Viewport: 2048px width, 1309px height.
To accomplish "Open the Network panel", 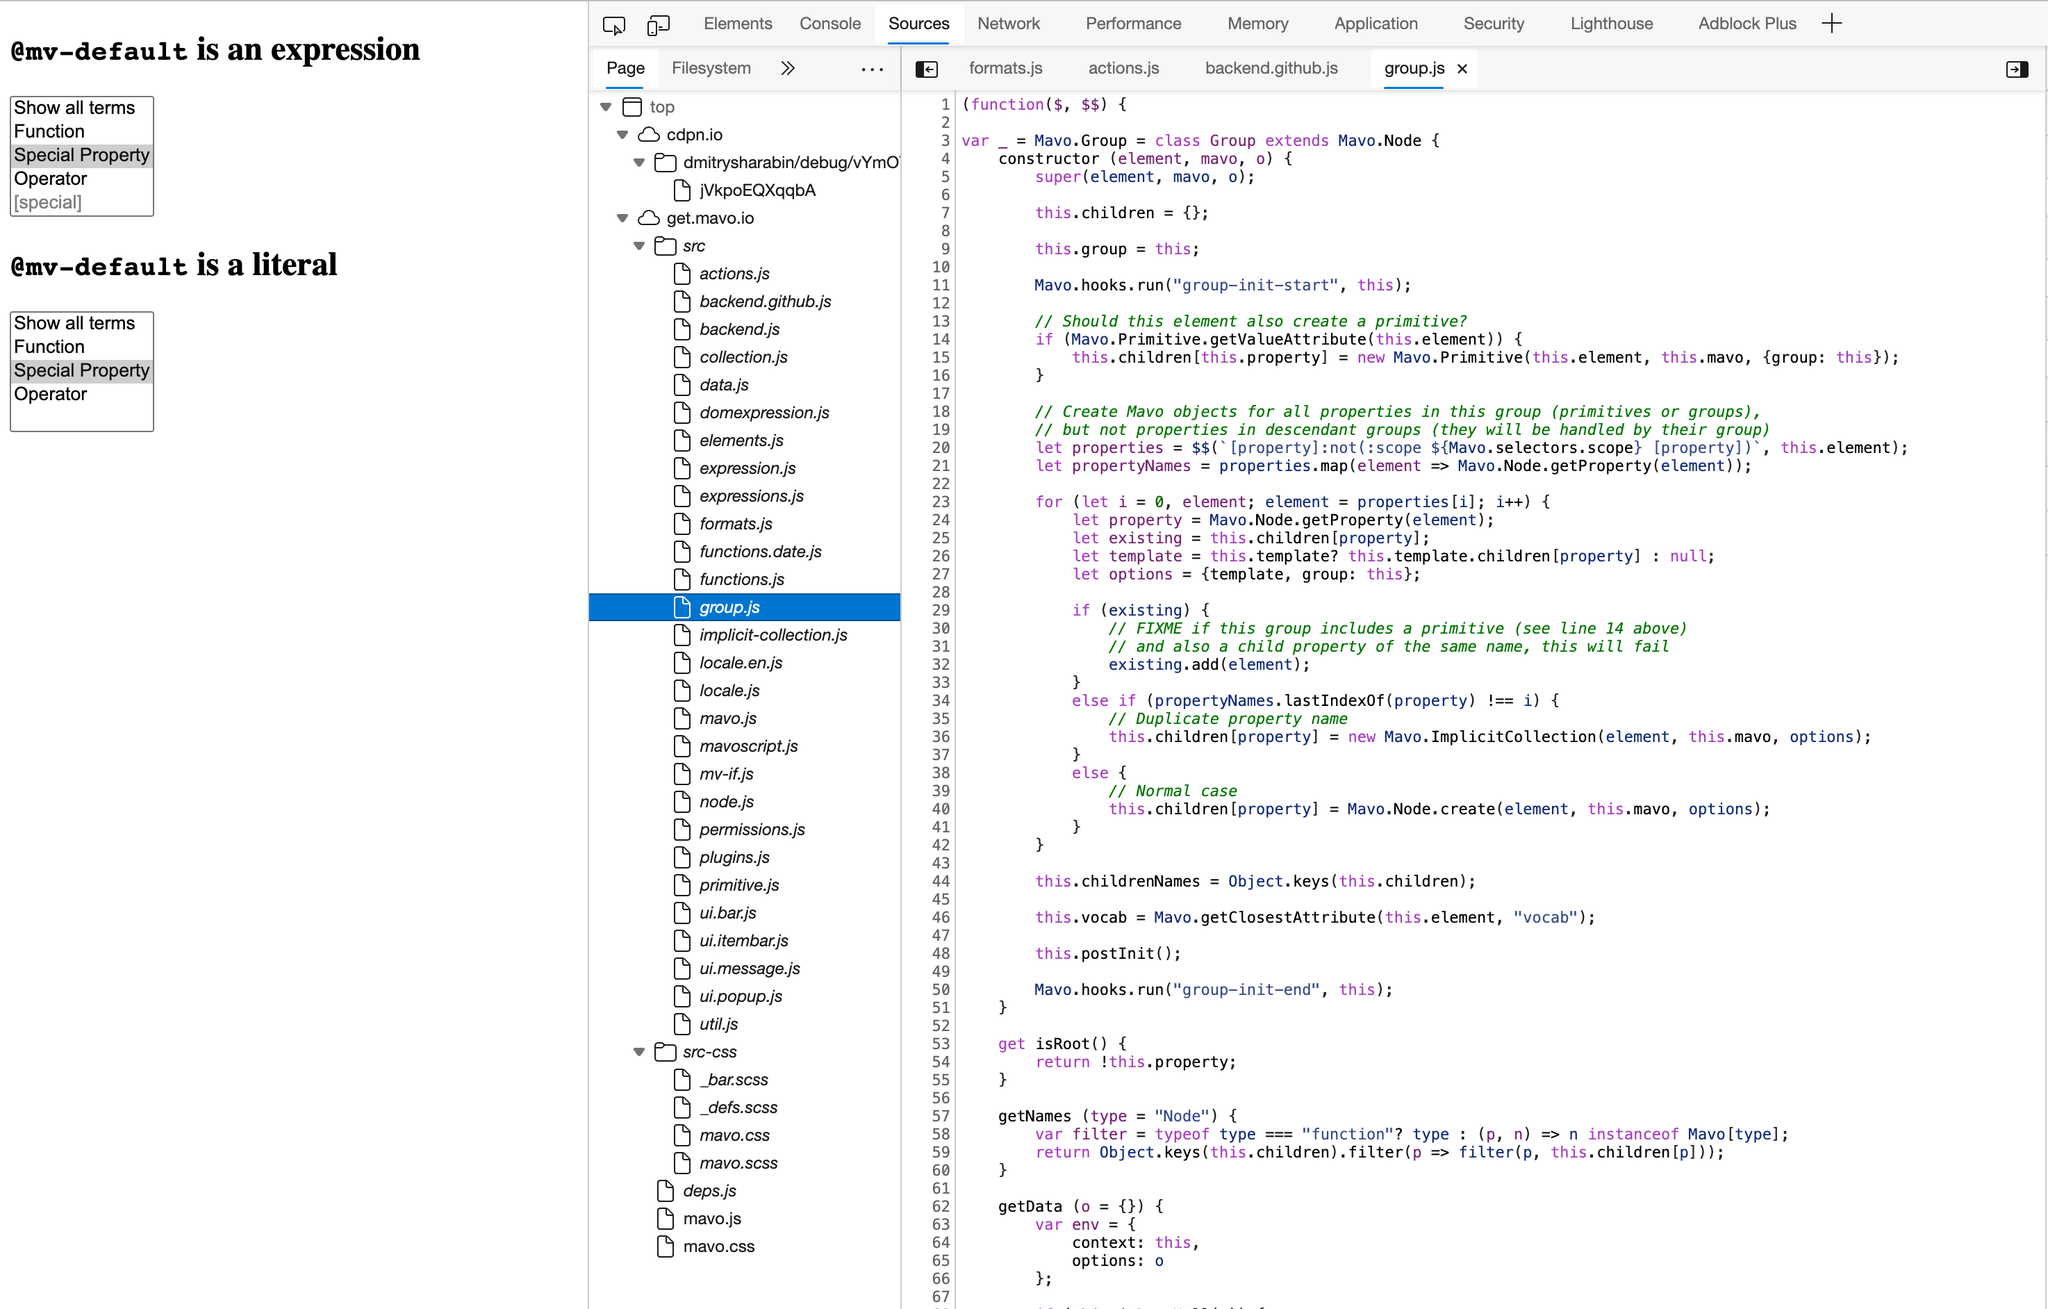I will (x=1009, y=23).
